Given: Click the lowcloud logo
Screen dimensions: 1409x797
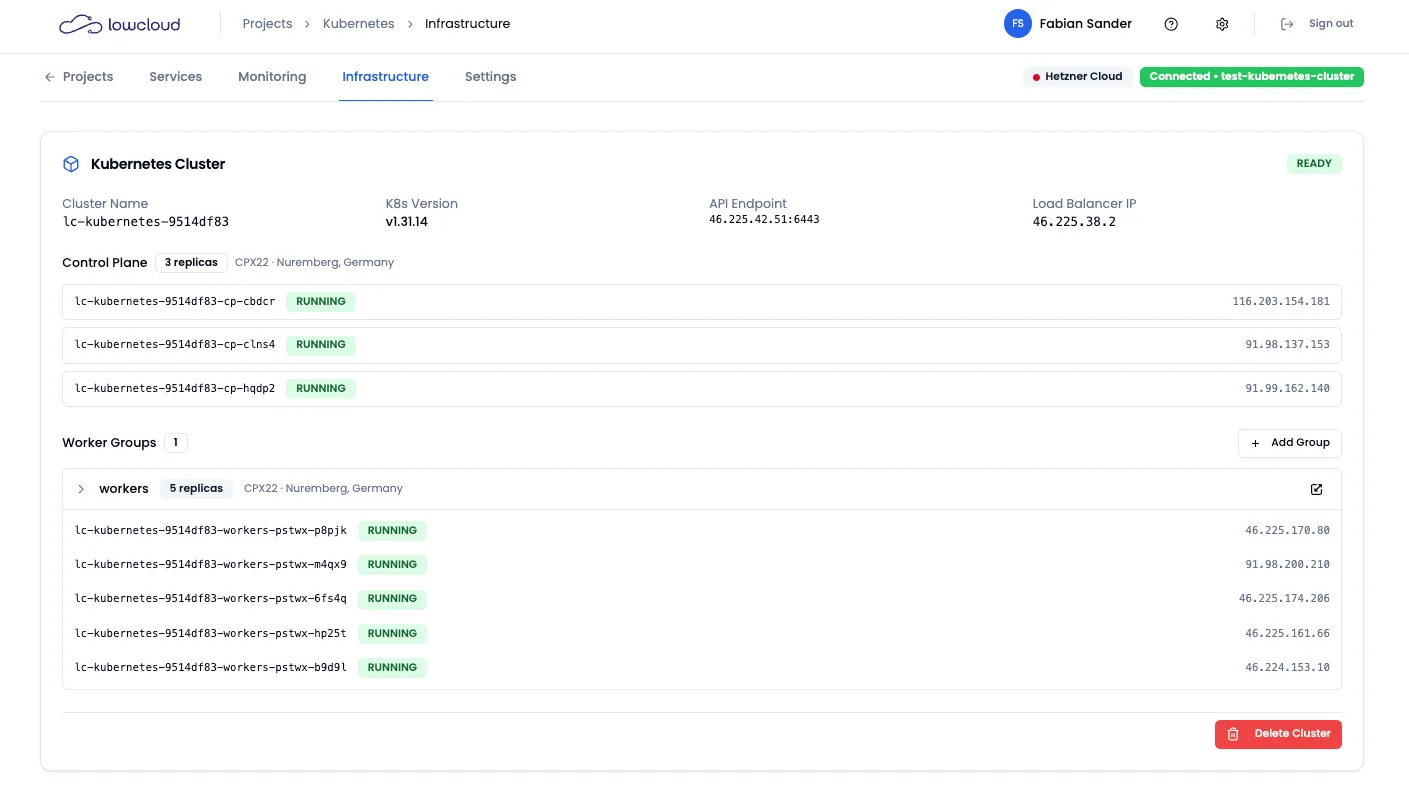Looking at the screenshot, I should point(119,24).
